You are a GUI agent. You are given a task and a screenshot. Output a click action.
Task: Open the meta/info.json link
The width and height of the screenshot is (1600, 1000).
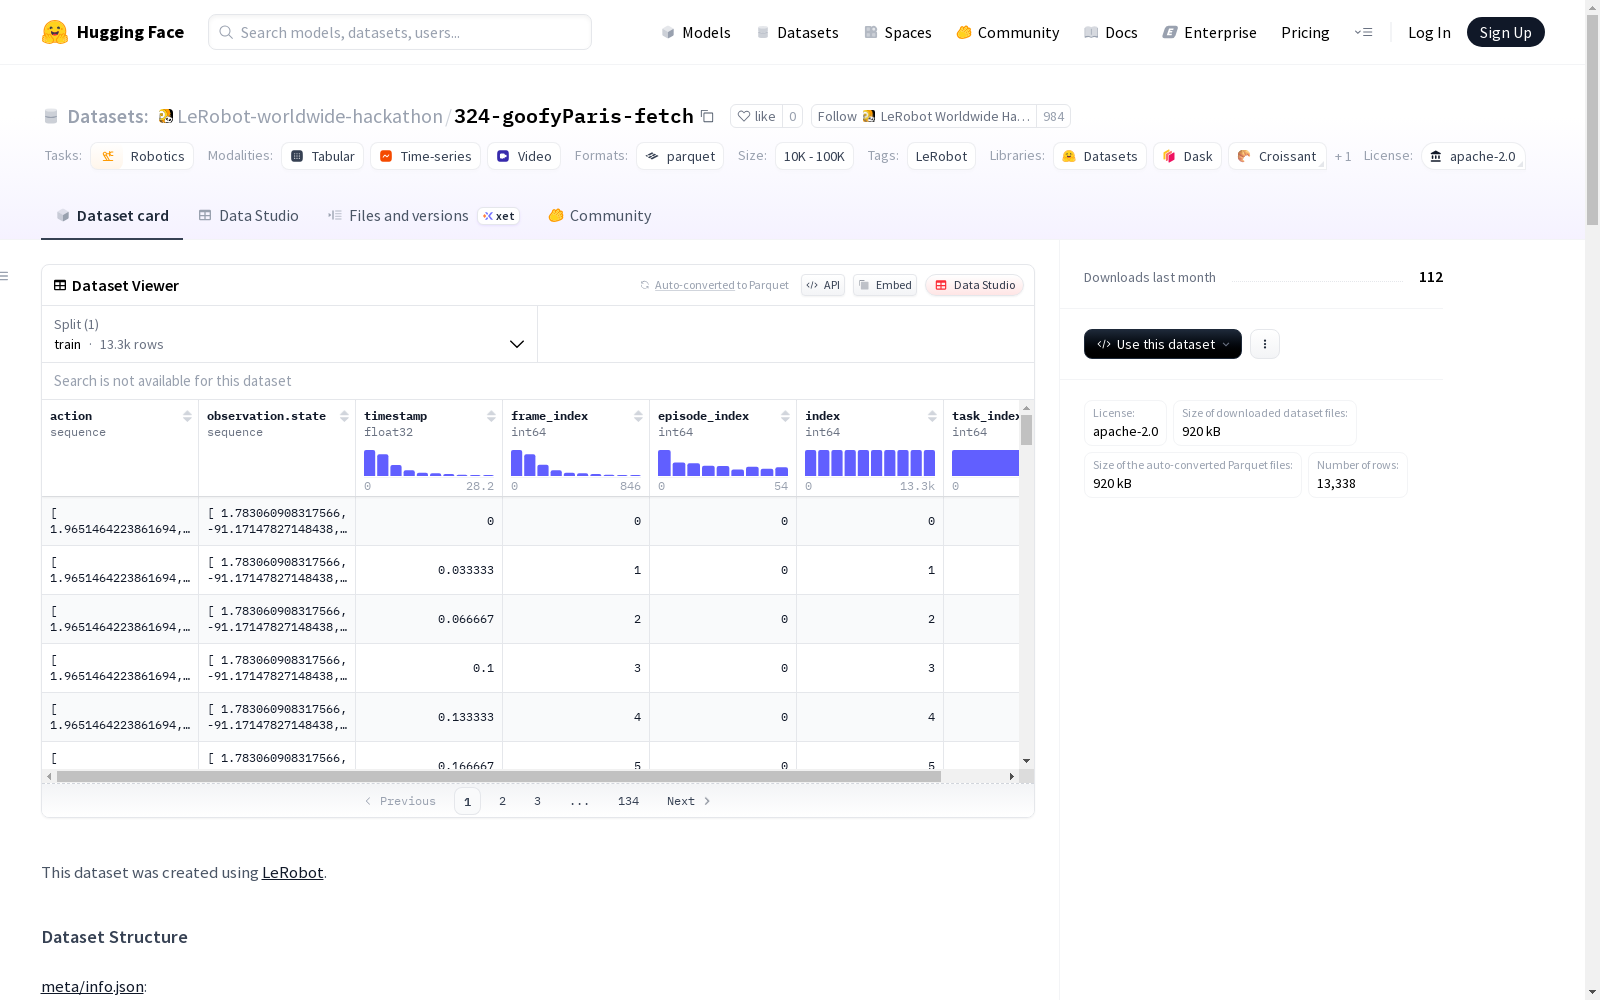click(92, 986)
